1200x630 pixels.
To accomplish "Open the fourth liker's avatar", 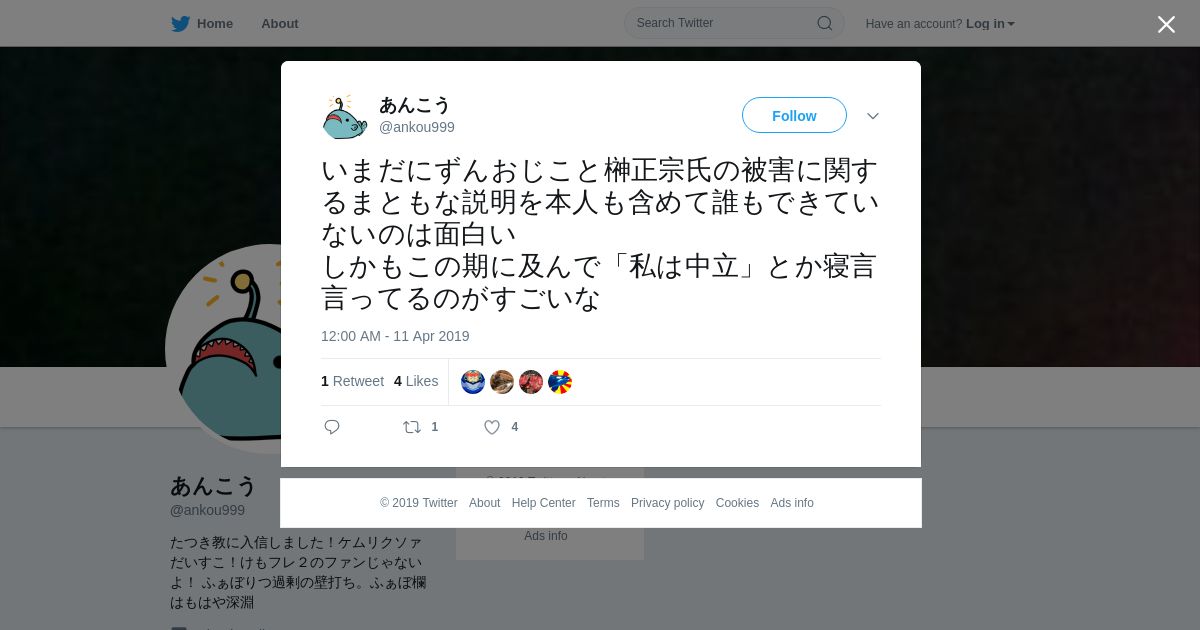I will (x=560, y=382).
